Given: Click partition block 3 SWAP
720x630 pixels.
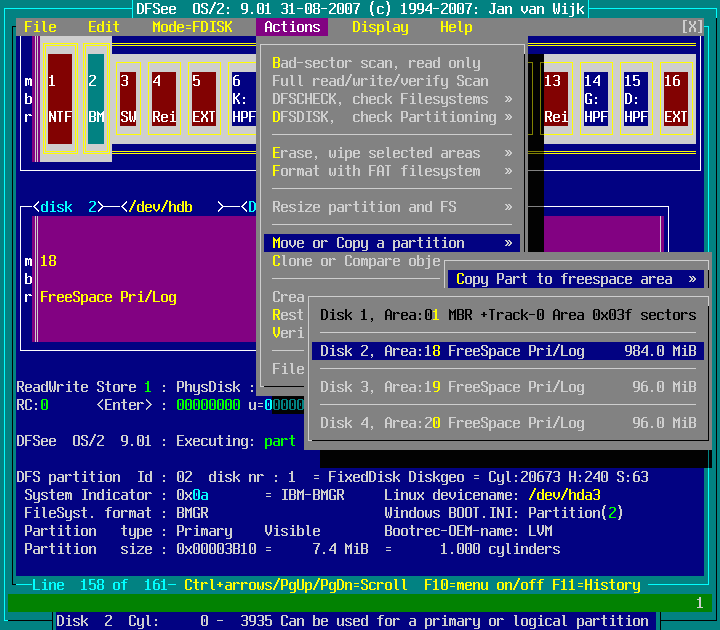Looking at the screenshot, I should pos(128,98).
